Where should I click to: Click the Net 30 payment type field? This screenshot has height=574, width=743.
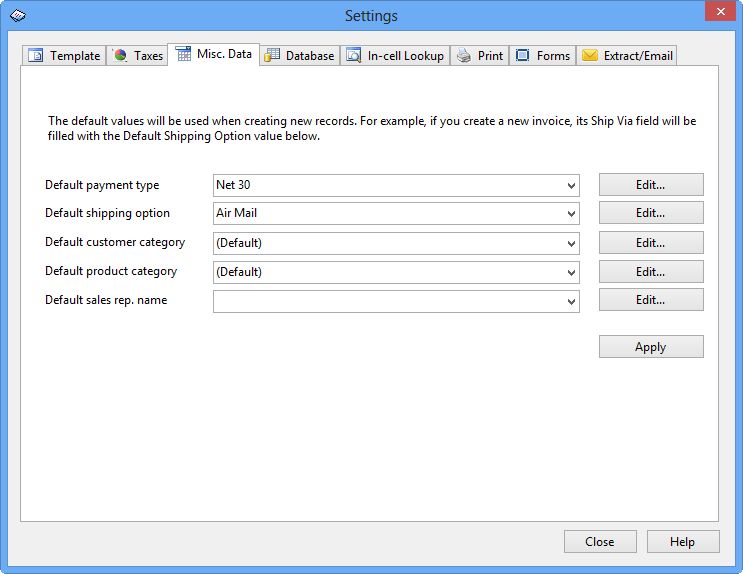click(x=396, y=185)
